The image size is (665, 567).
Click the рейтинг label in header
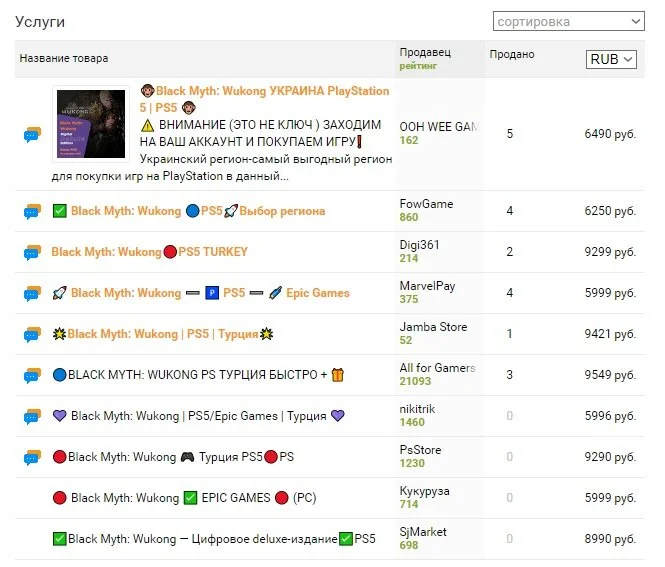coord(418,66)
